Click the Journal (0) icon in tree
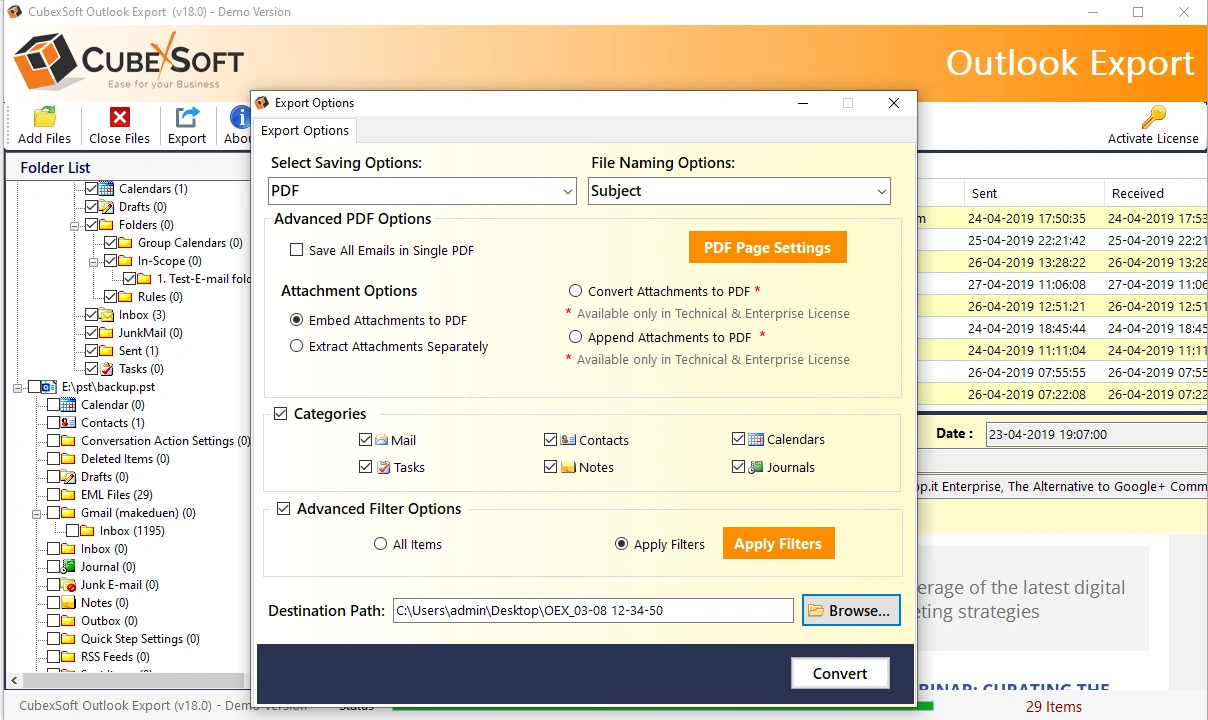 tap(69, 567)
